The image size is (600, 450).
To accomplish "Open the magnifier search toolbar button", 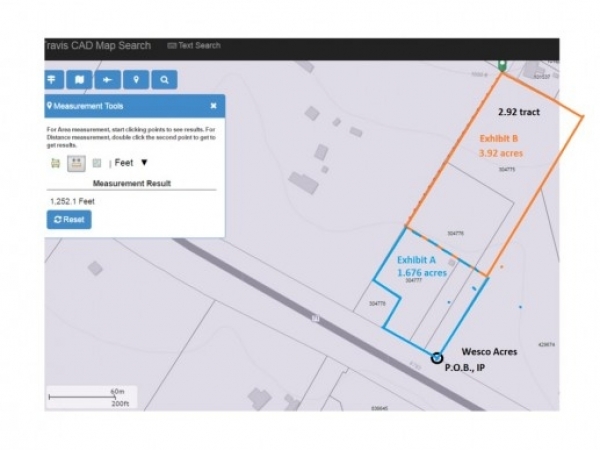I will tap(164, 80).
